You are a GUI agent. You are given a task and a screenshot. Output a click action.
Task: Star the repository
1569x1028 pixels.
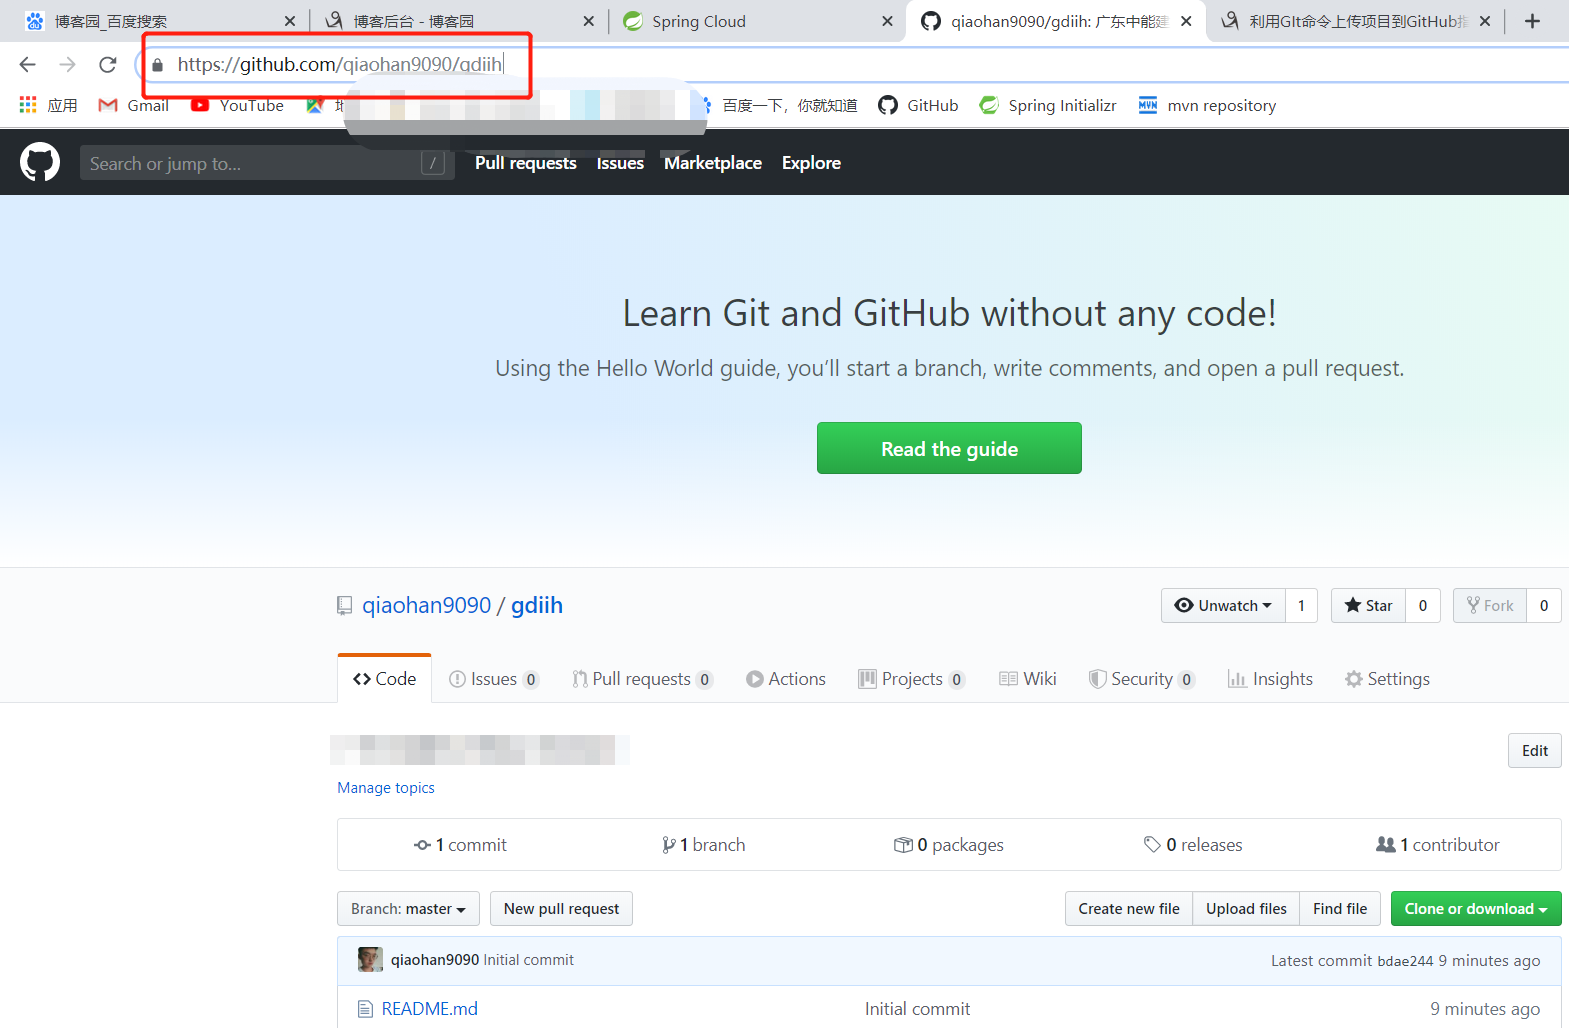[x=1368, y=605]
